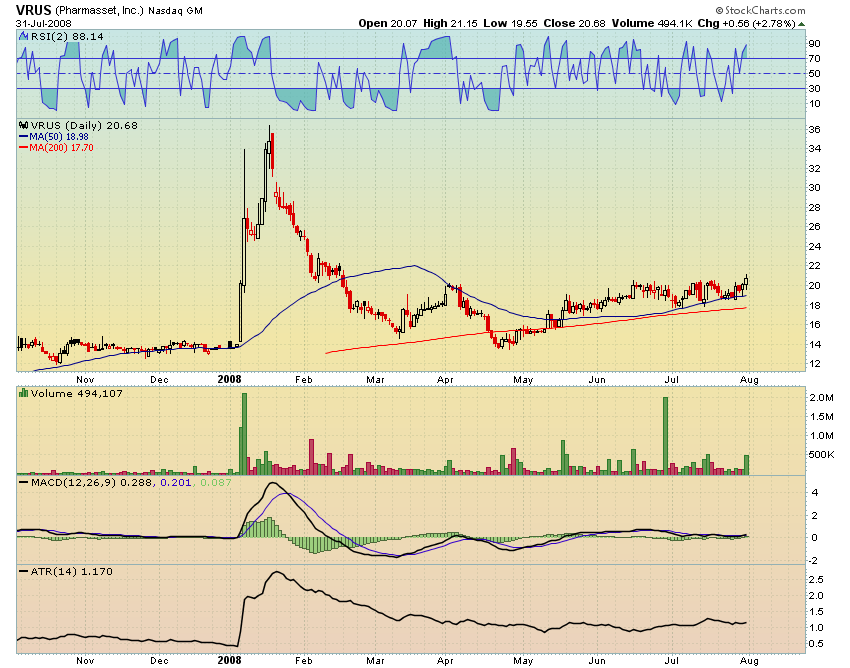
Task: Click the green 0.087 MACD histogram value
Action: click(215, 482)
